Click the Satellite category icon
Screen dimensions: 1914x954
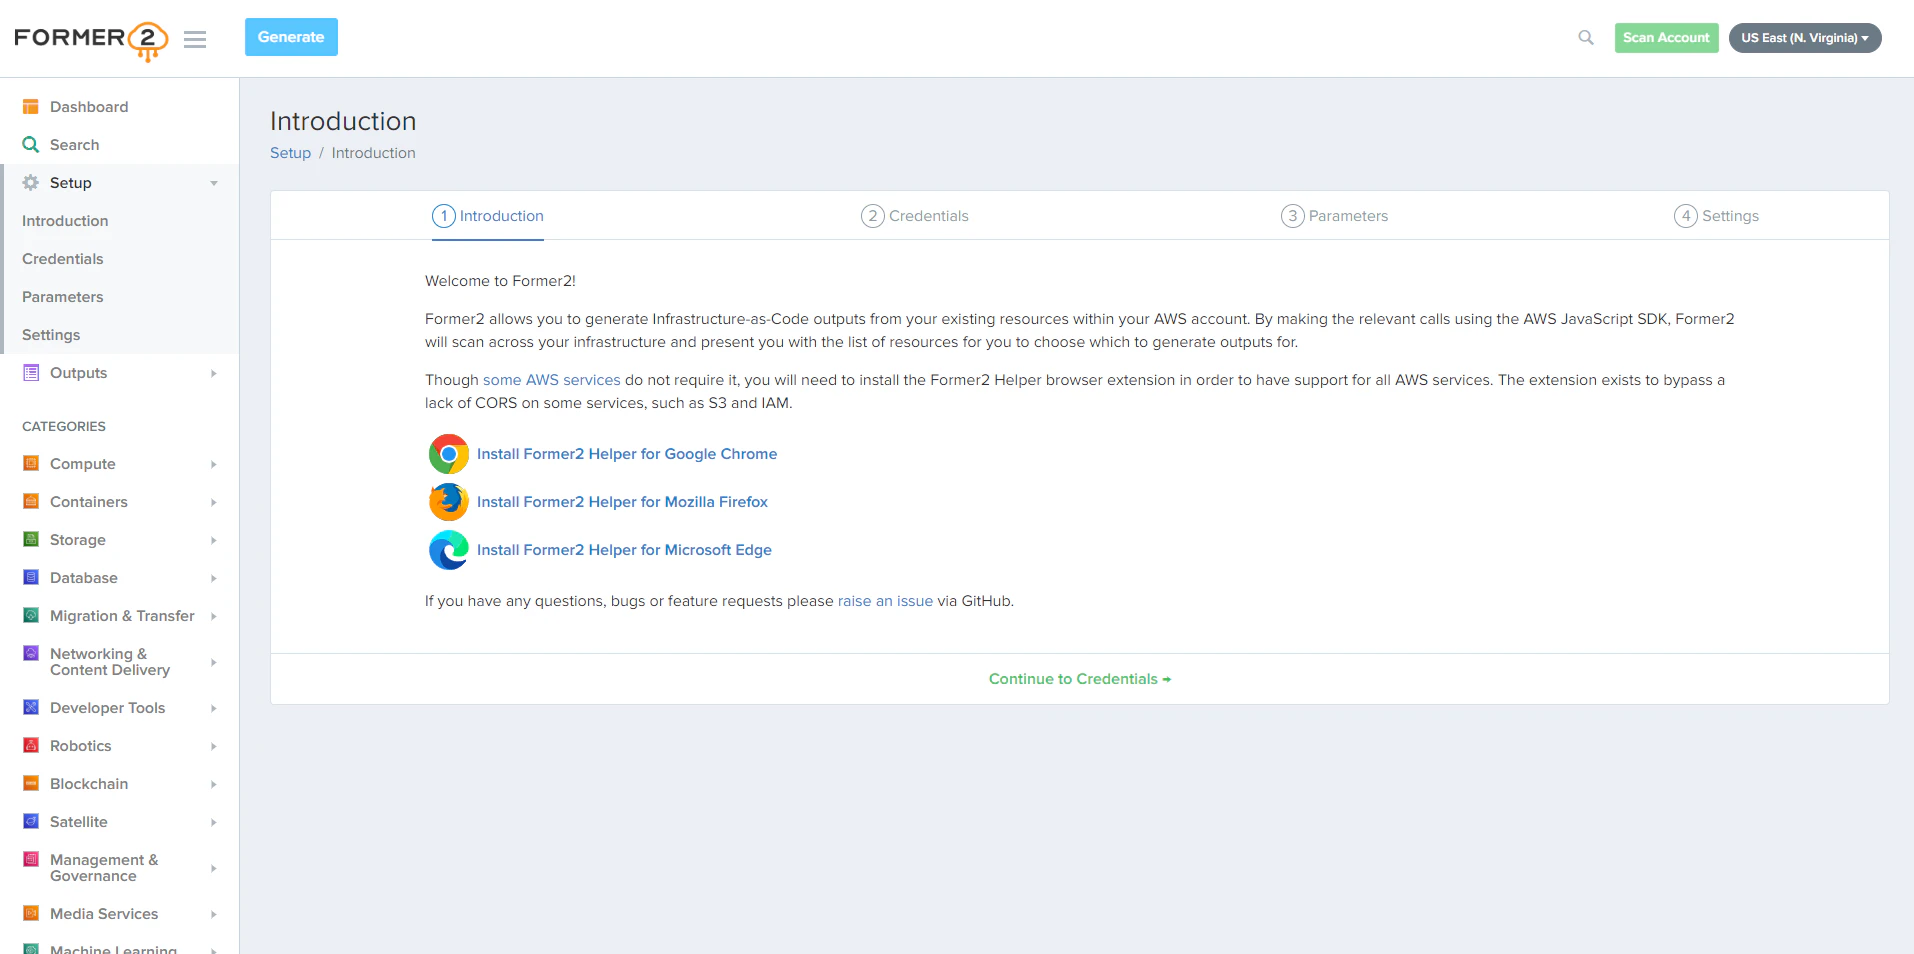tap(31, 822)
